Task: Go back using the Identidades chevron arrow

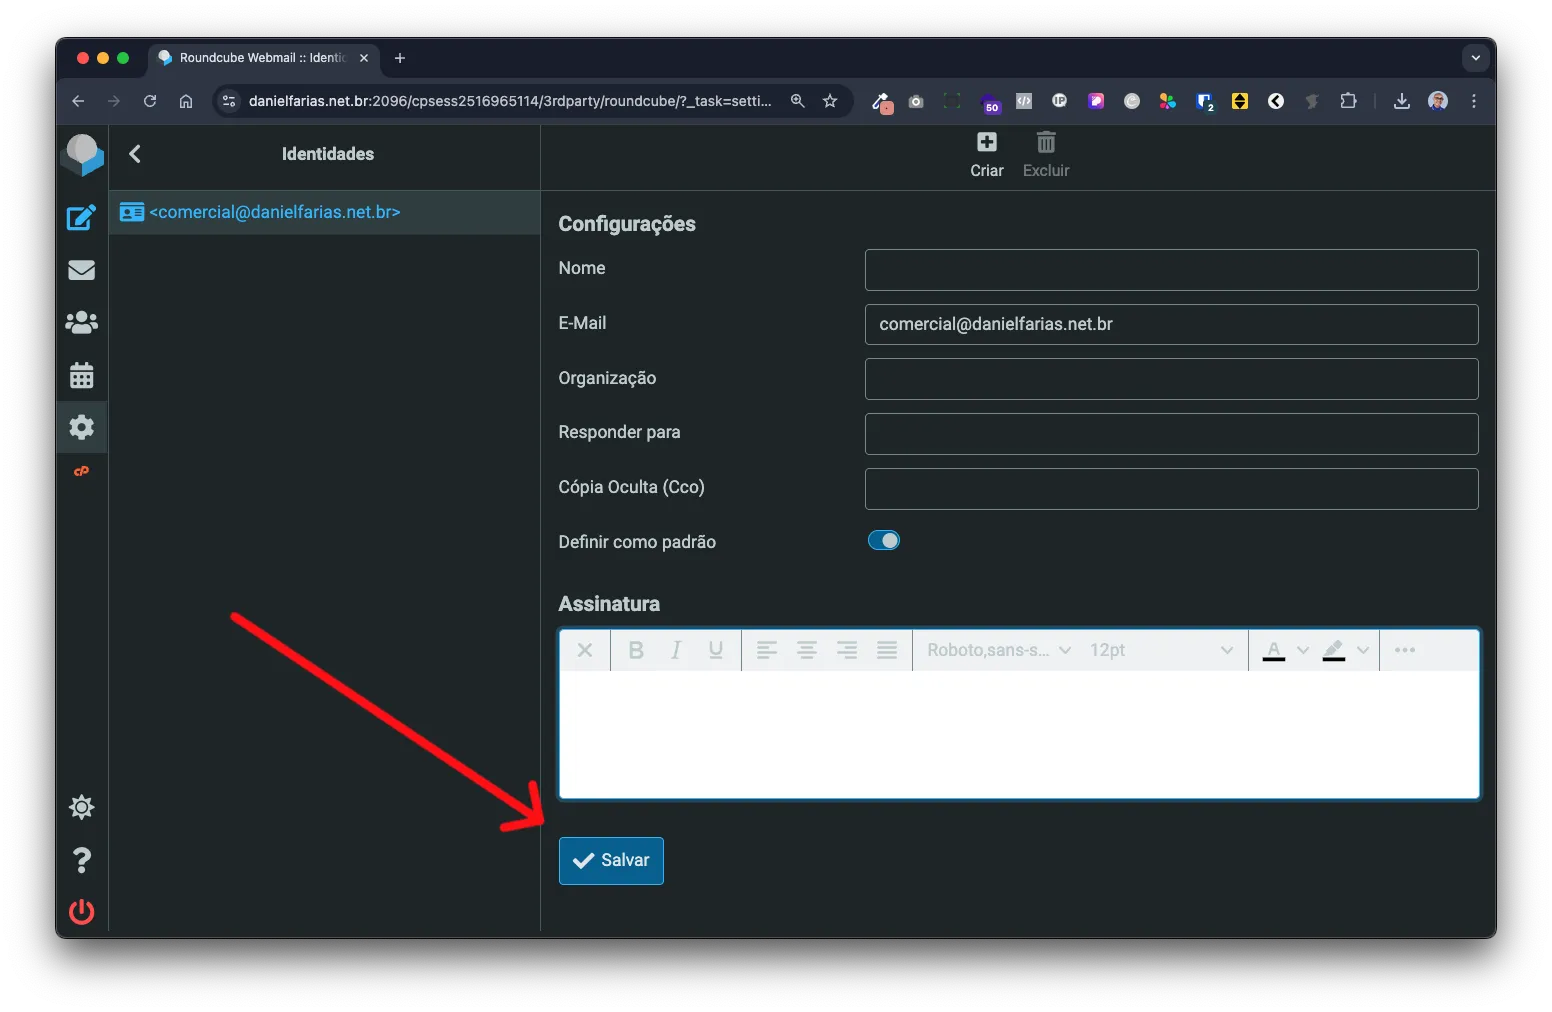Action: 135,154
